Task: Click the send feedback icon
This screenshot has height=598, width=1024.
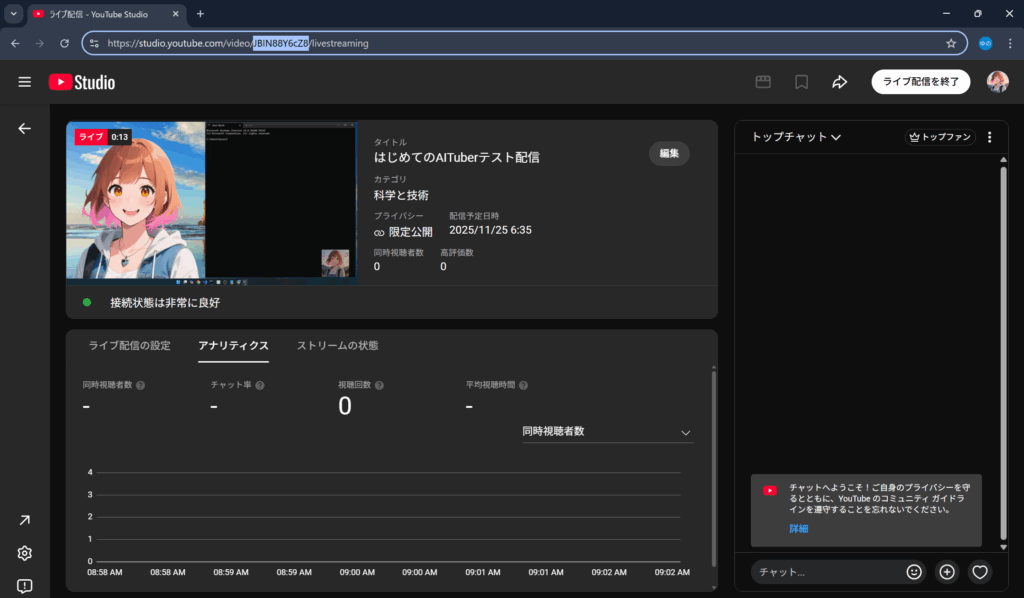Action: [25, 585]
